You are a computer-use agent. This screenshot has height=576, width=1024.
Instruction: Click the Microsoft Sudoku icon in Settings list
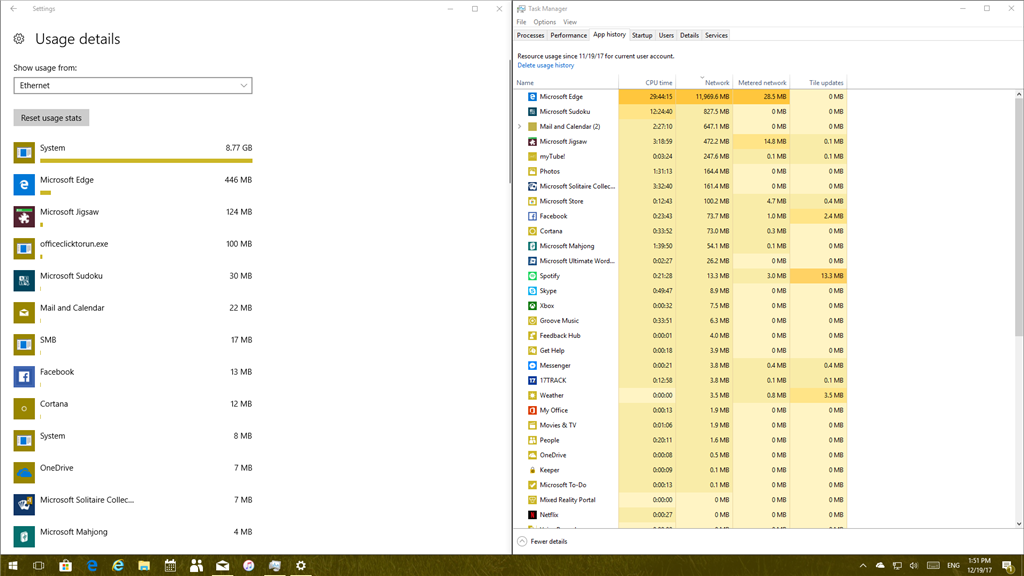pos(24,280)
